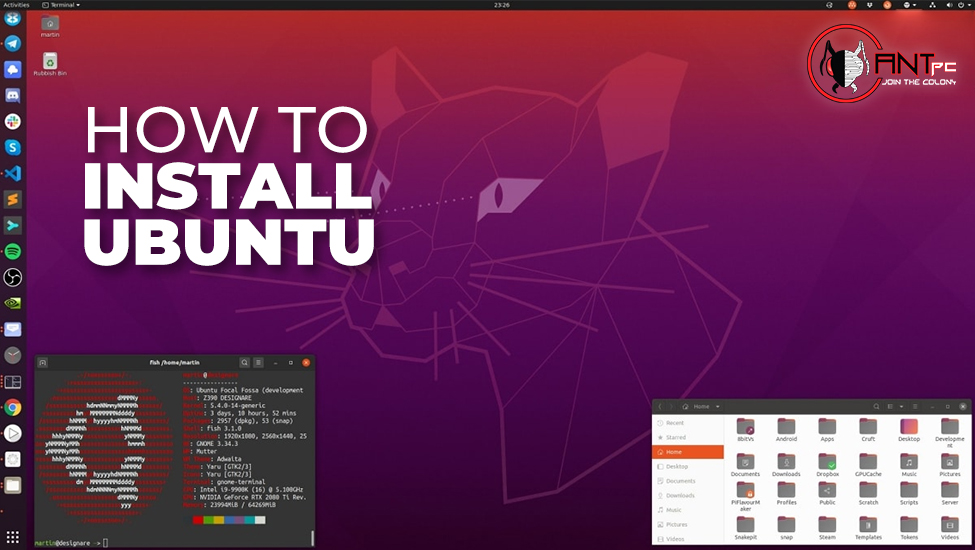Click the volume icon in the top bar
The image size is (975, 550).
[x=950, y=4]
